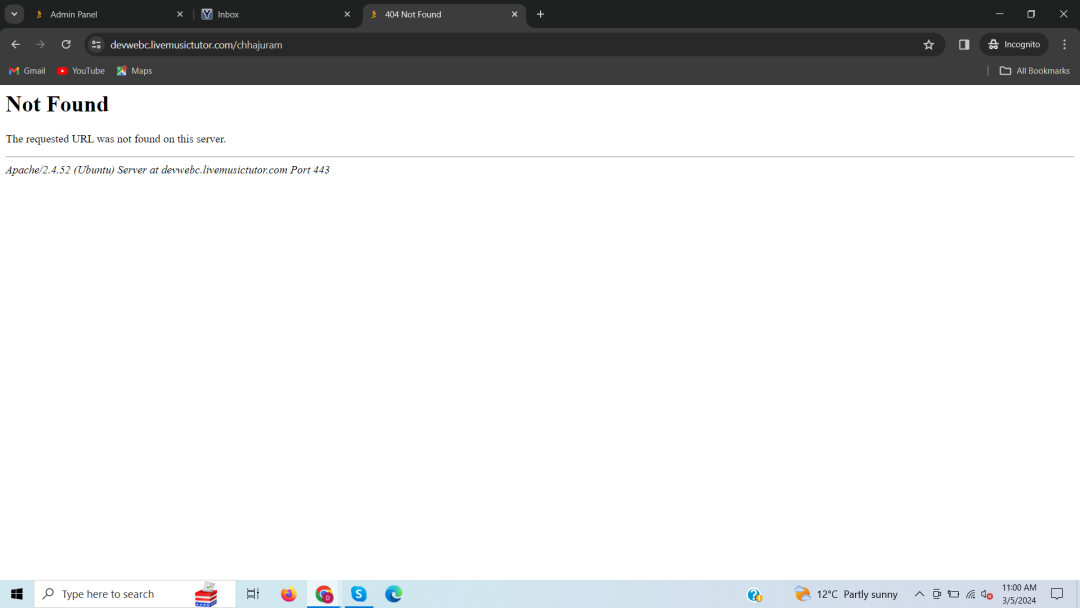Launch Firefox from the taskbar
Screen dimensions: 1080x608
pyautogui.click(x=289, y=594)
